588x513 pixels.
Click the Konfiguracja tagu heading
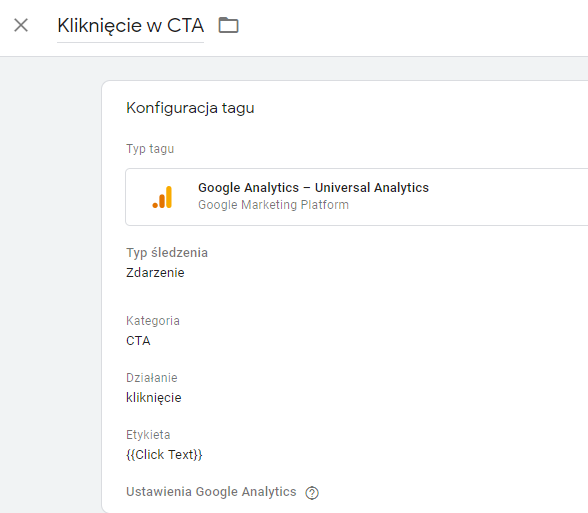[x=190, y=108]
